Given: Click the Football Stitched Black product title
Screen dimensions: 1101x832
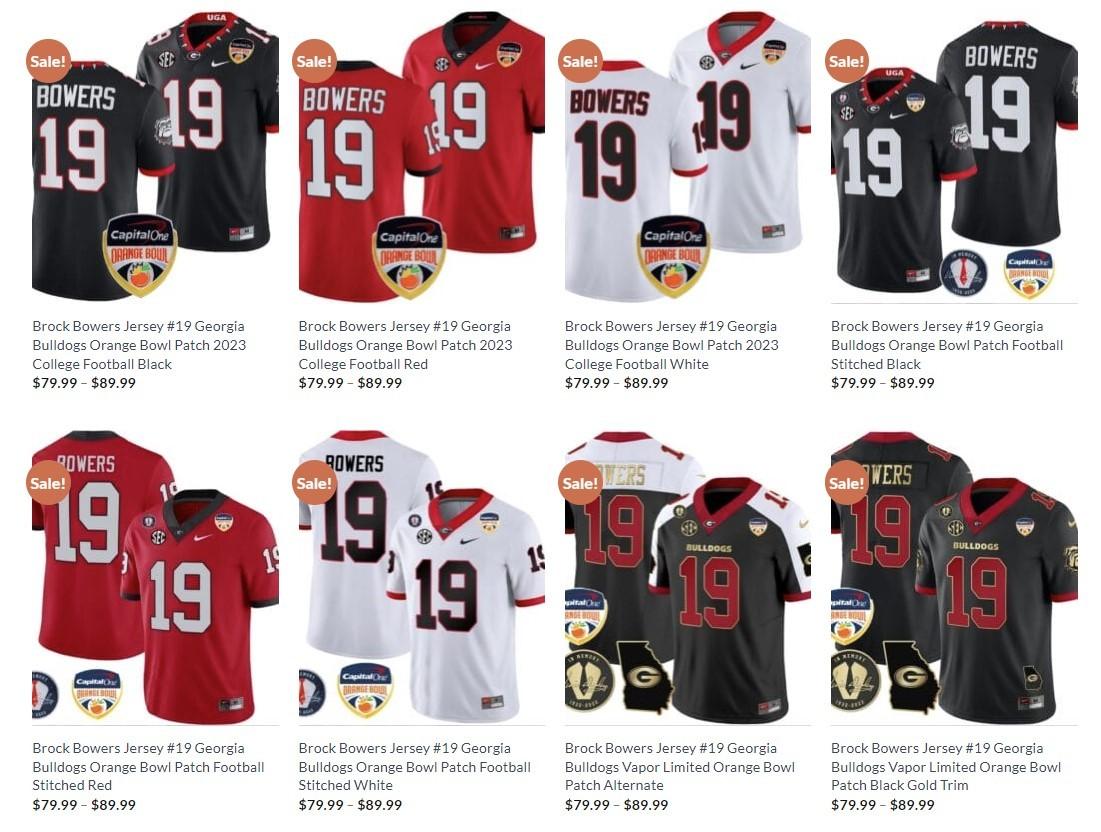Looking at the screenshot, I should tap(947, 345).
